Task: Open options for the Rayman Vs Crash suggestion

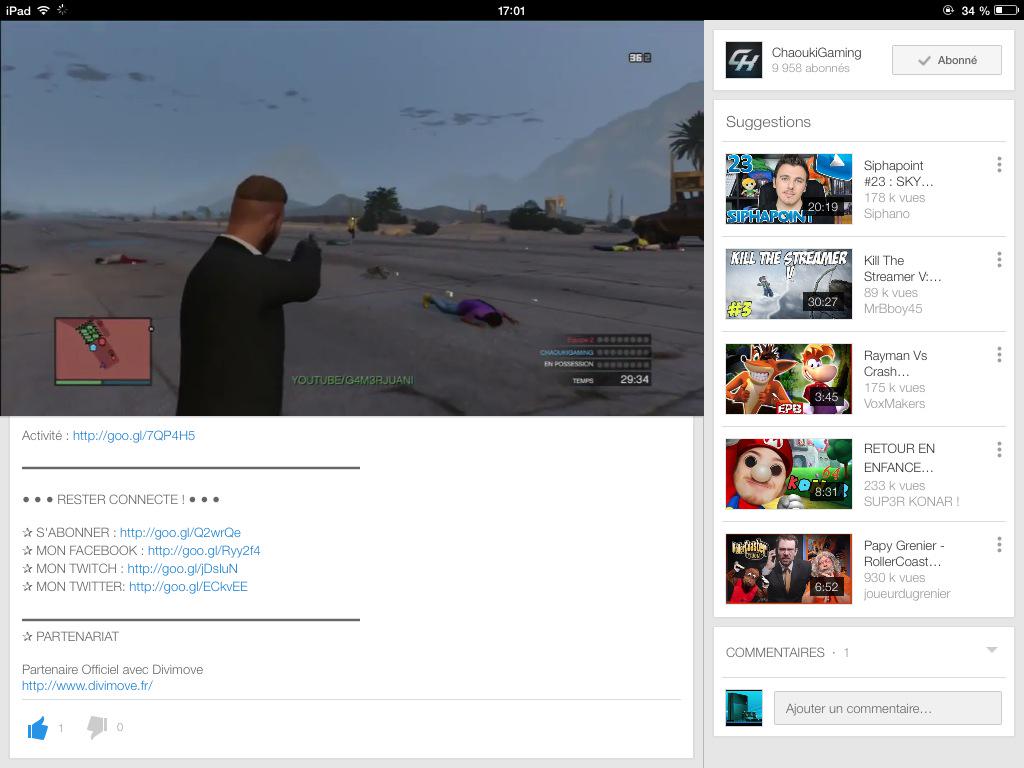Action: 999,355
